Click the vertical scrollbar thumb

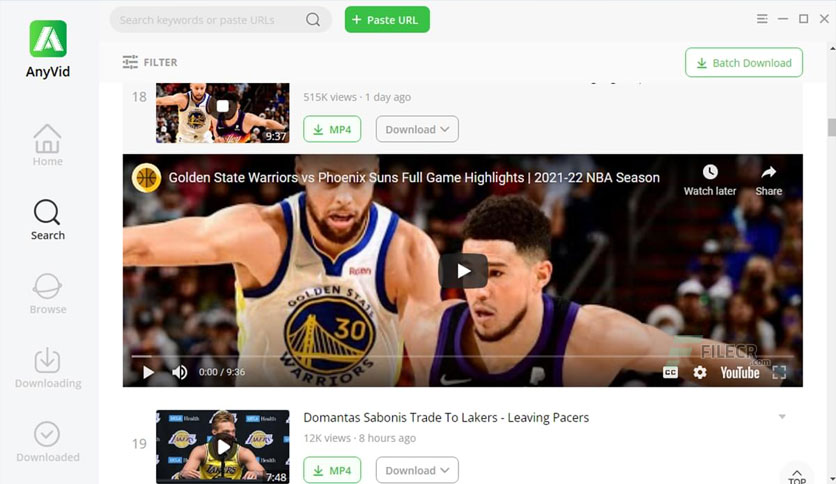832,127
